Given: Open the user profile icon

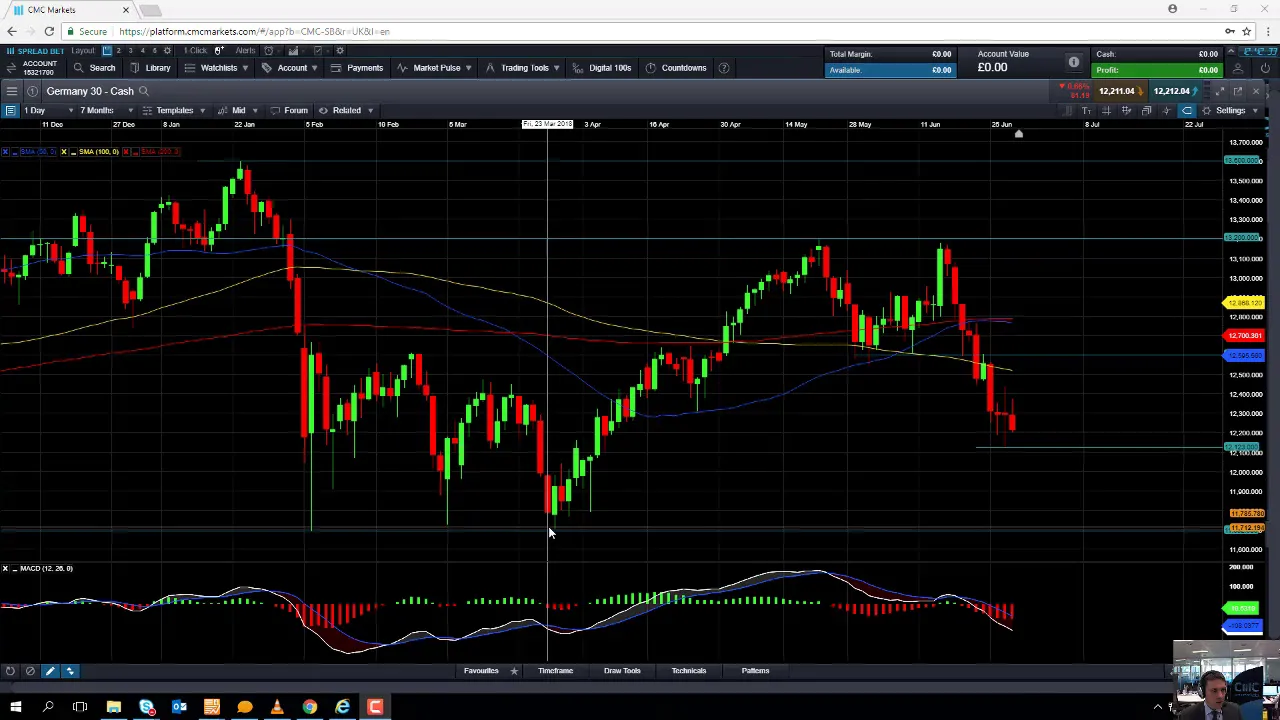Looking at the screenshot, I should pyautogui.click(x=1238, y=68).
